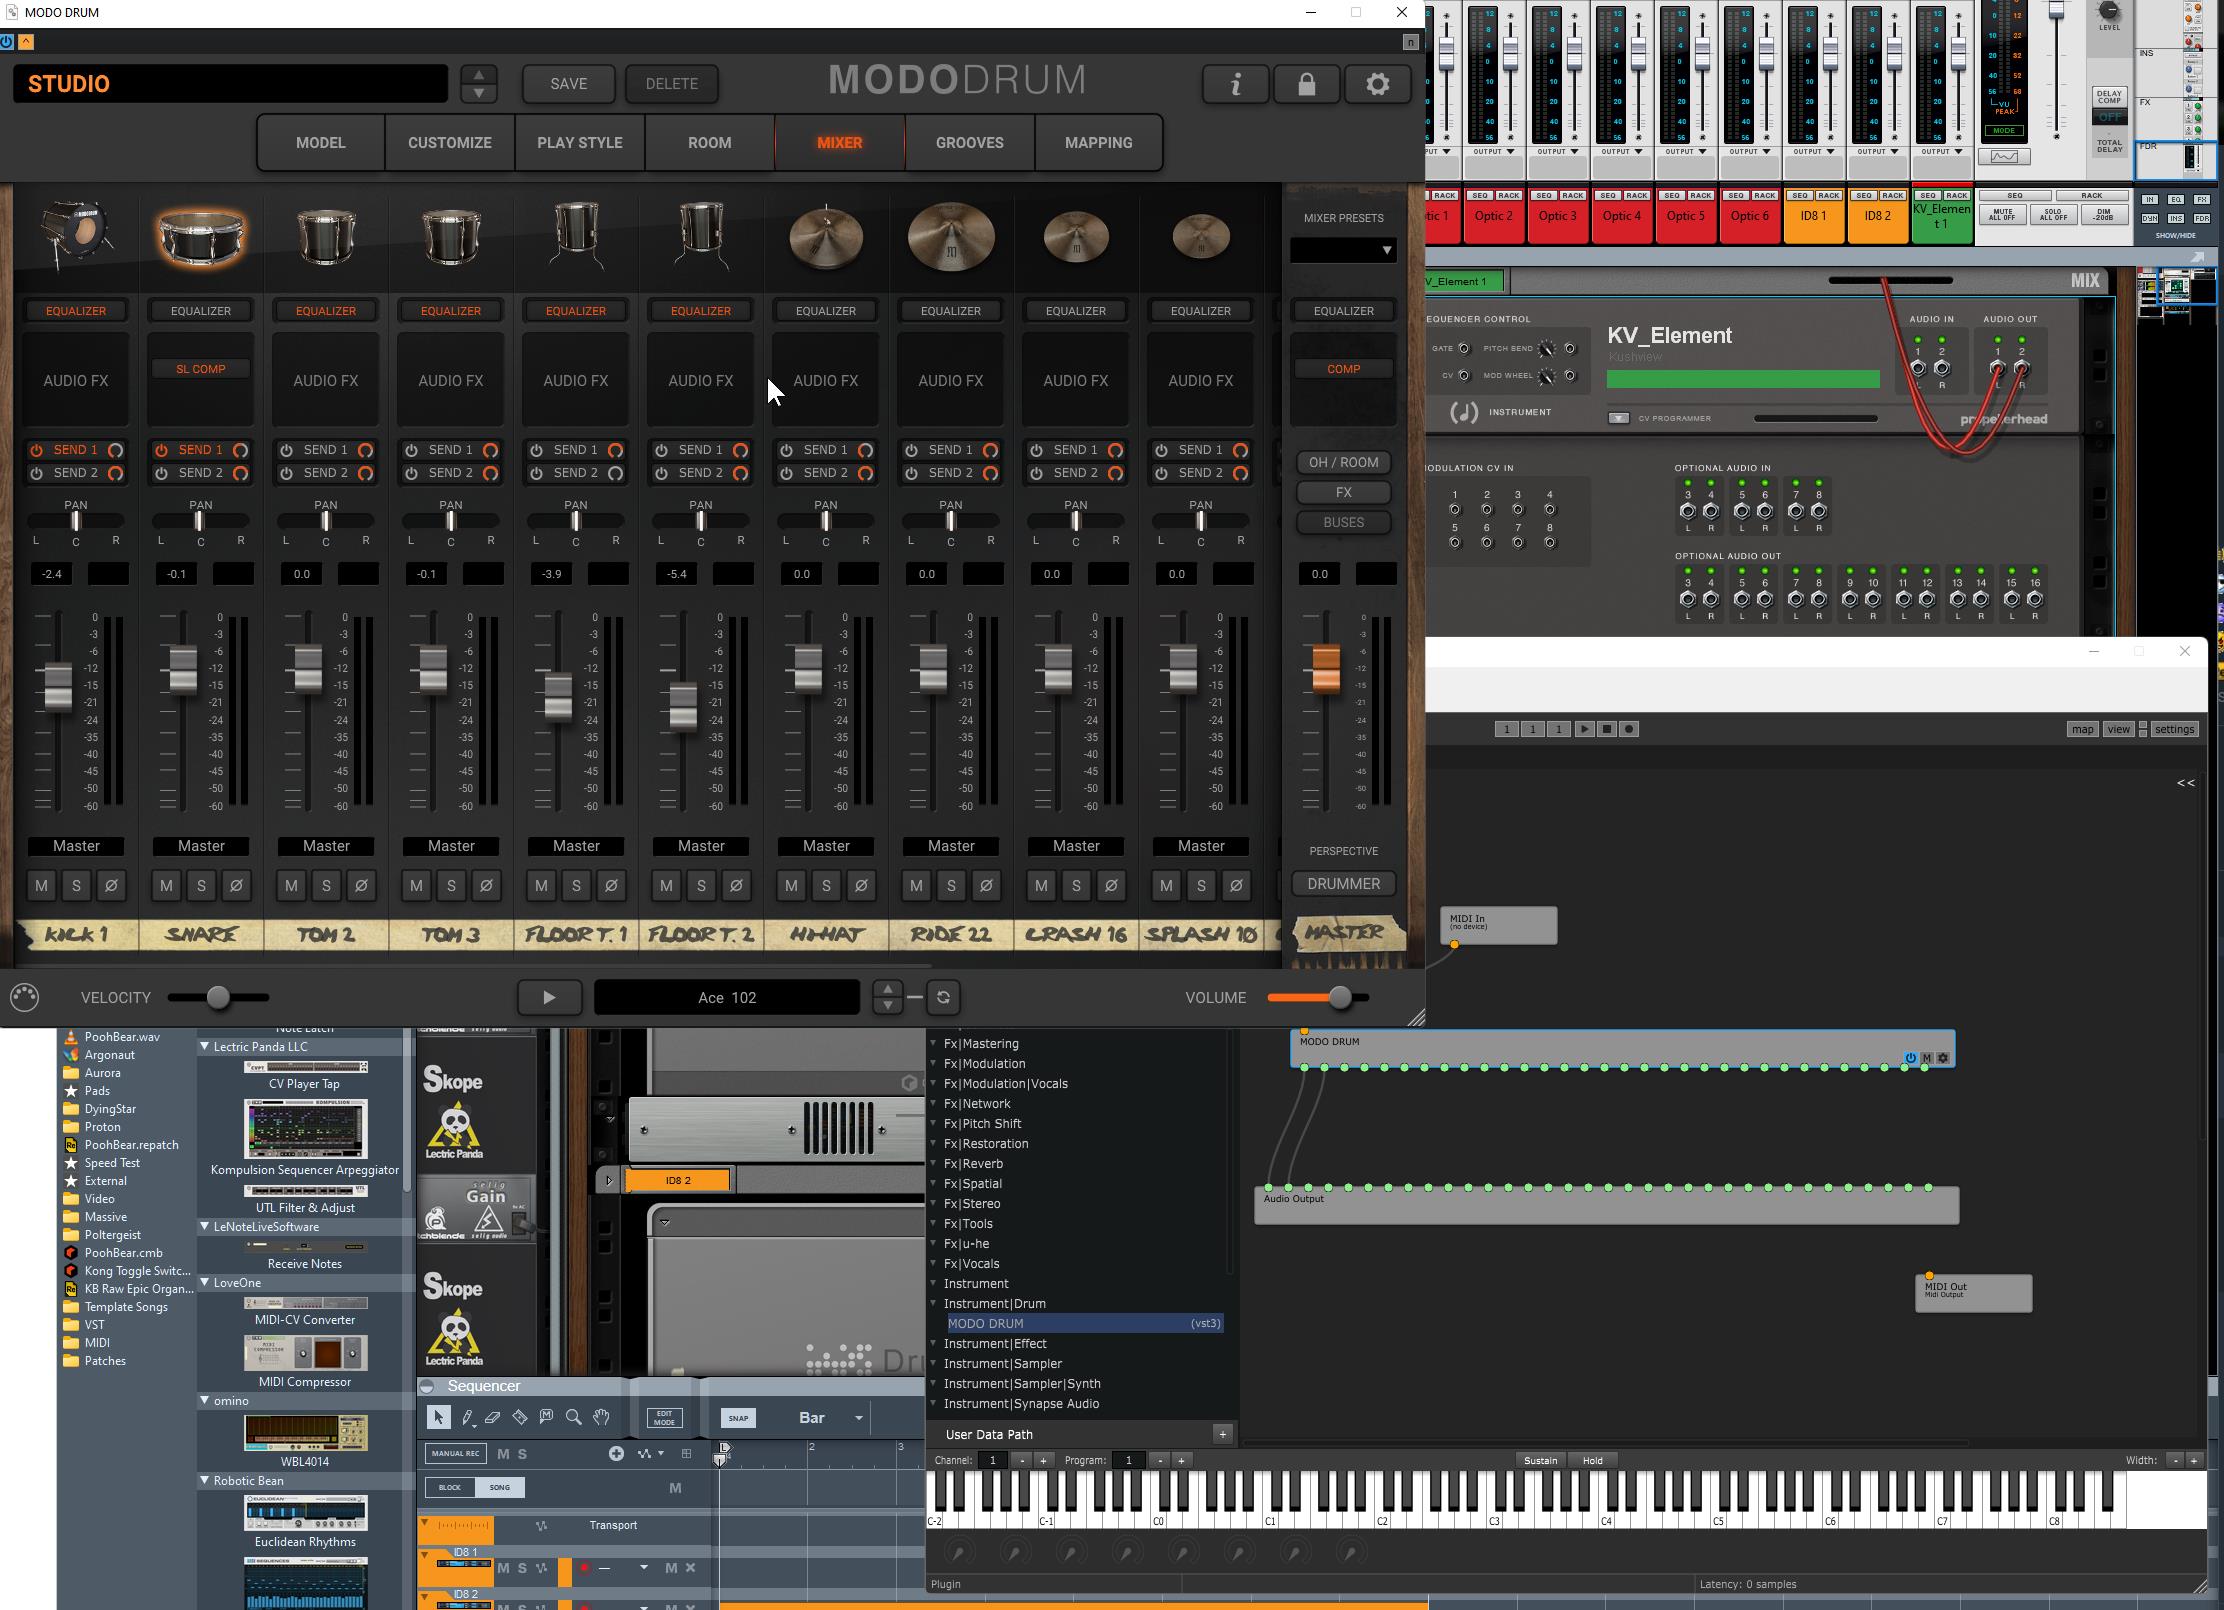Select the arrow tool in Sequencer
2224x1610 pixels.
pos(438,1417)
